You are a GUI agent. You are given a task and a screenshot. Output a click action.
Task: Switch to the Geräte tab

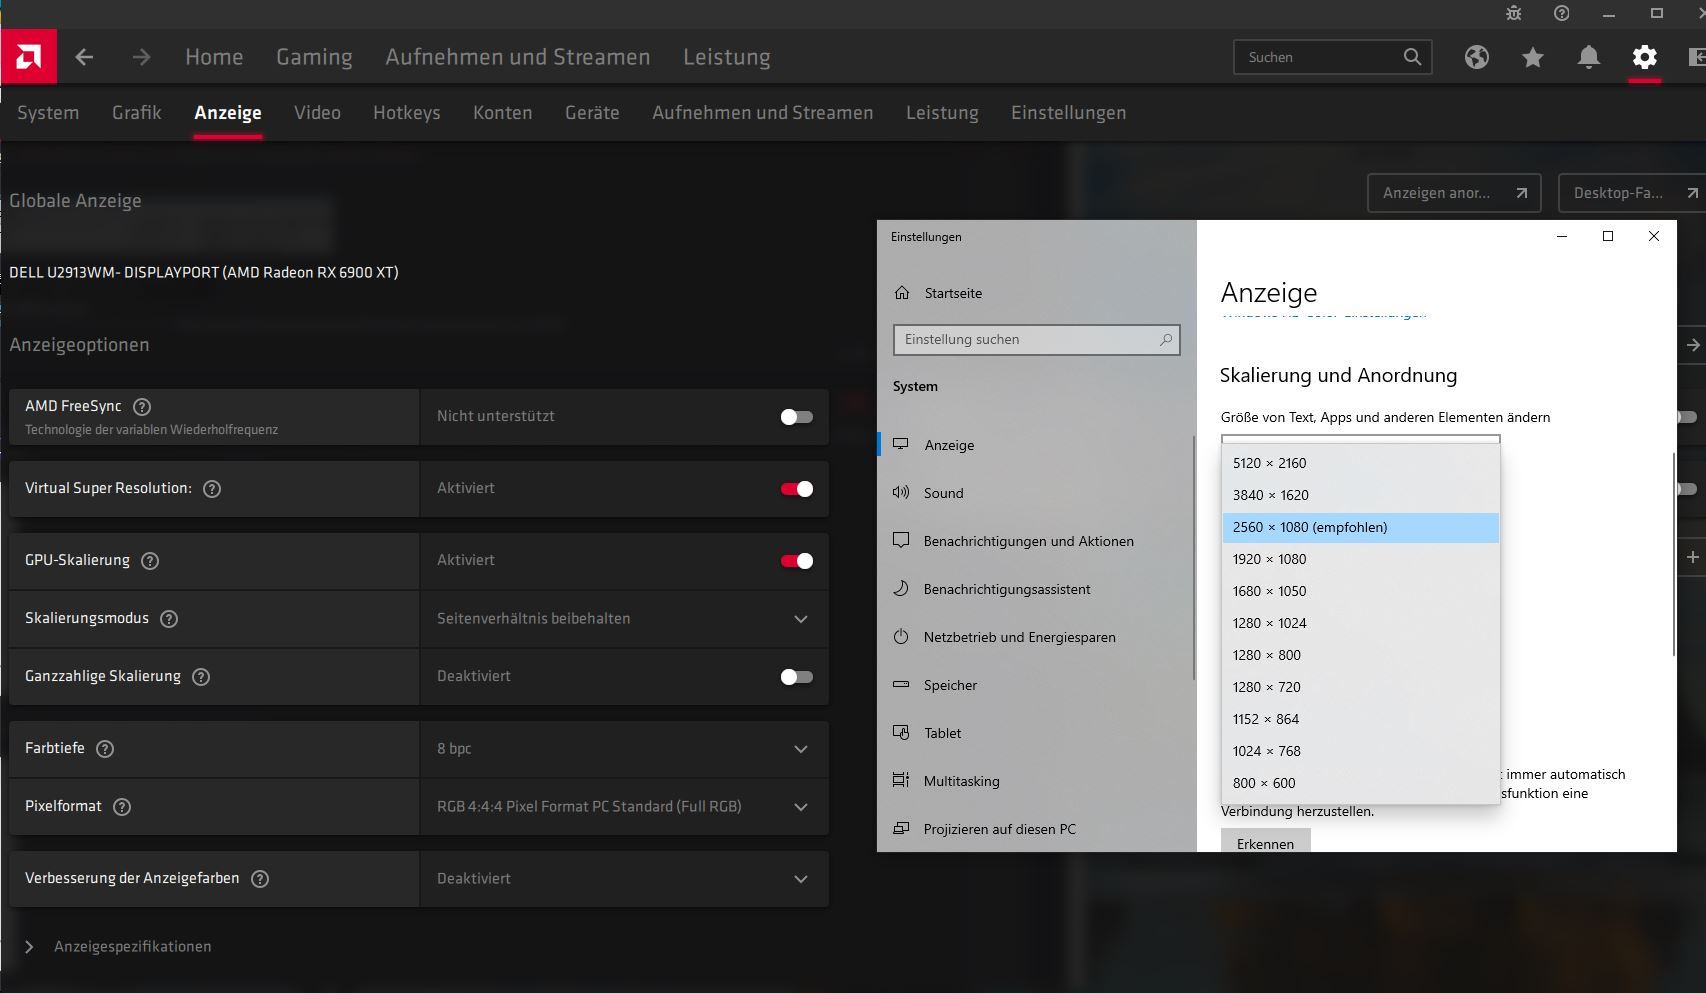[592, 113]
